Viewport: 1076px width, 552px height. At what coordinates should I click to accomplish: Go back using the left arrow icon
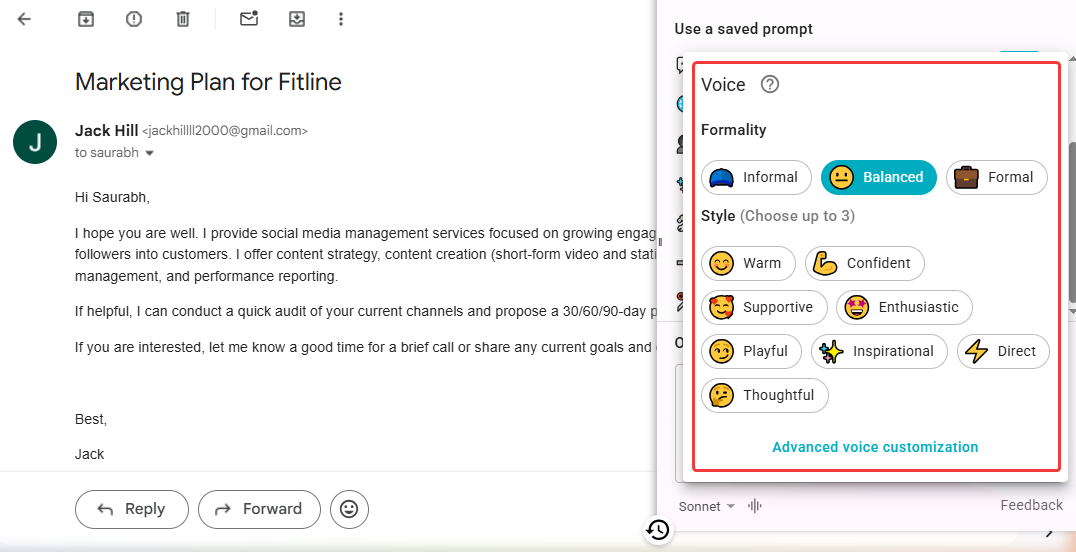24,19
